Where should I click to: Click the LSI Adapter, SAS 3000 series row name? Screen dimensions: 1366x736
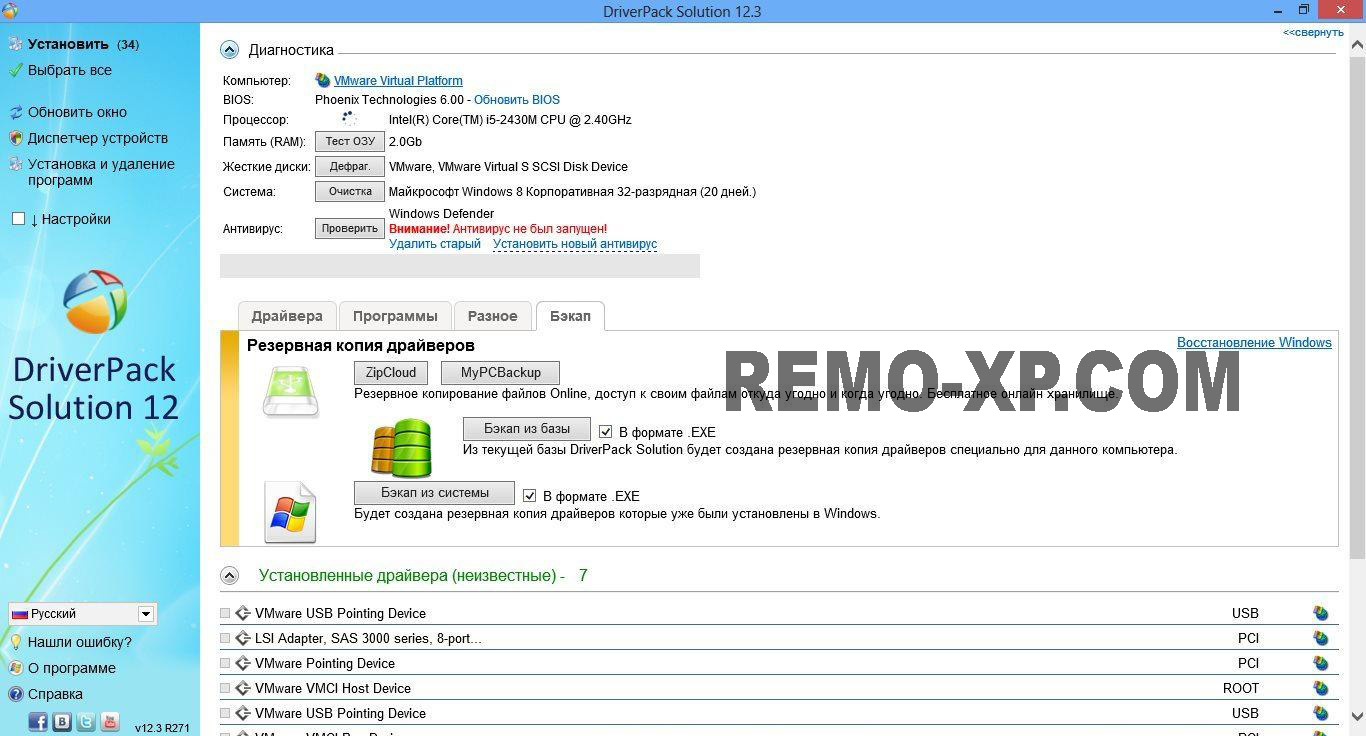368,638
